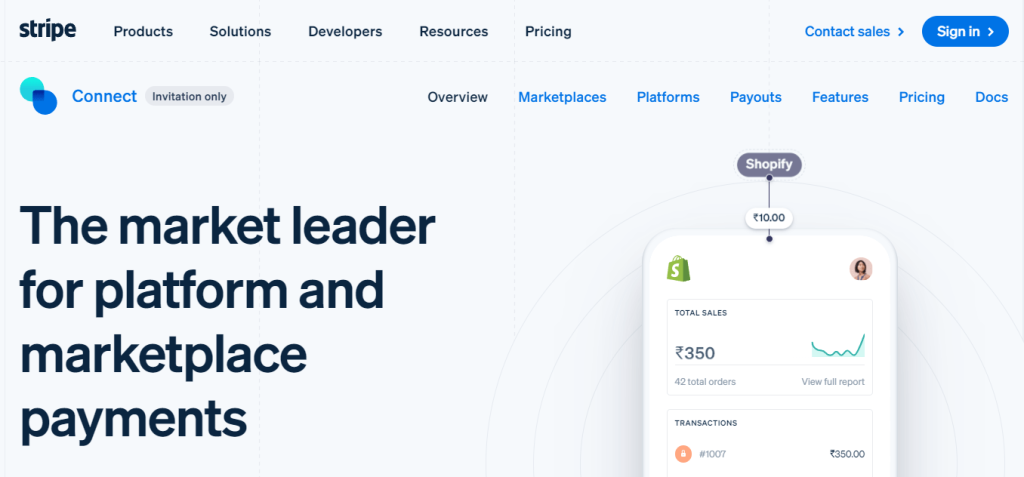Screen dimensions: 1024x477
Task: Open the Docs tab
Action: point(991,97)
